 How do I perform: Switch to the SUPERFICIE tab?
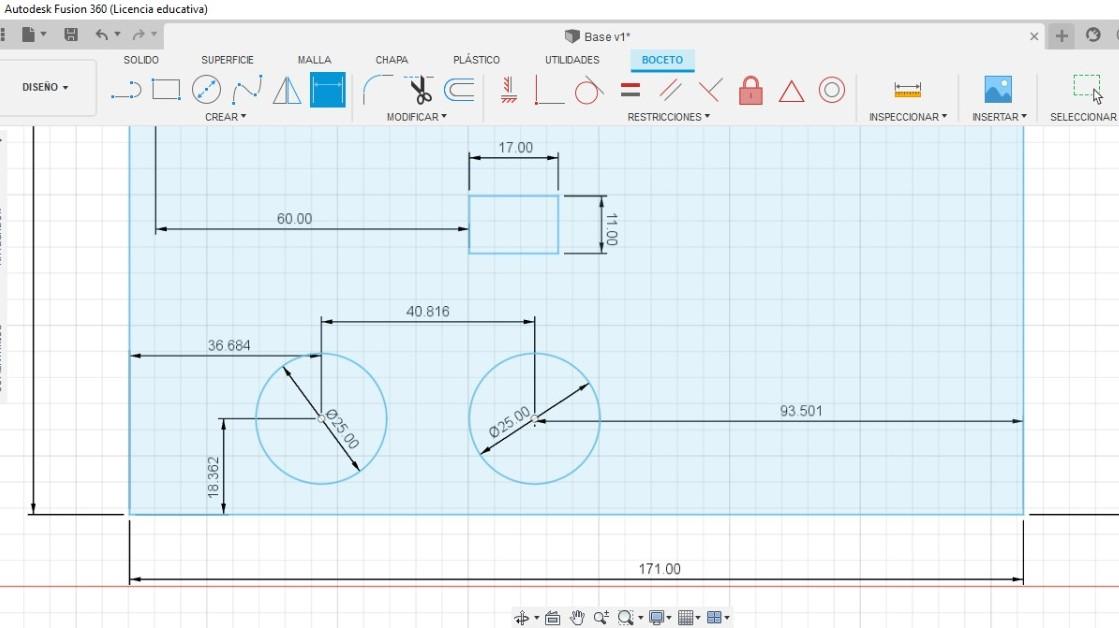click(228, 60)
